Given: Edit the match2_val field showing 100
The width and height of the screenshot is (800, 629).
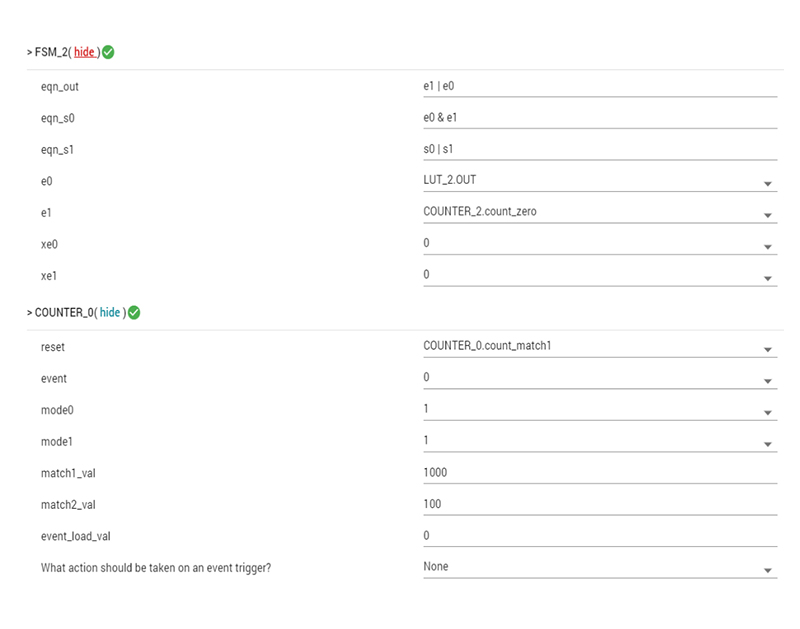Looking at the screenshot, I should (x=599, y=504).
